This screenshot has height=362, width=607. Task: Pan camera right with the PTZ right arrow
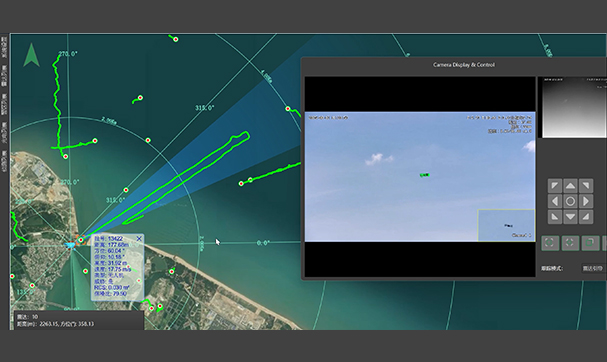[586, 201]
